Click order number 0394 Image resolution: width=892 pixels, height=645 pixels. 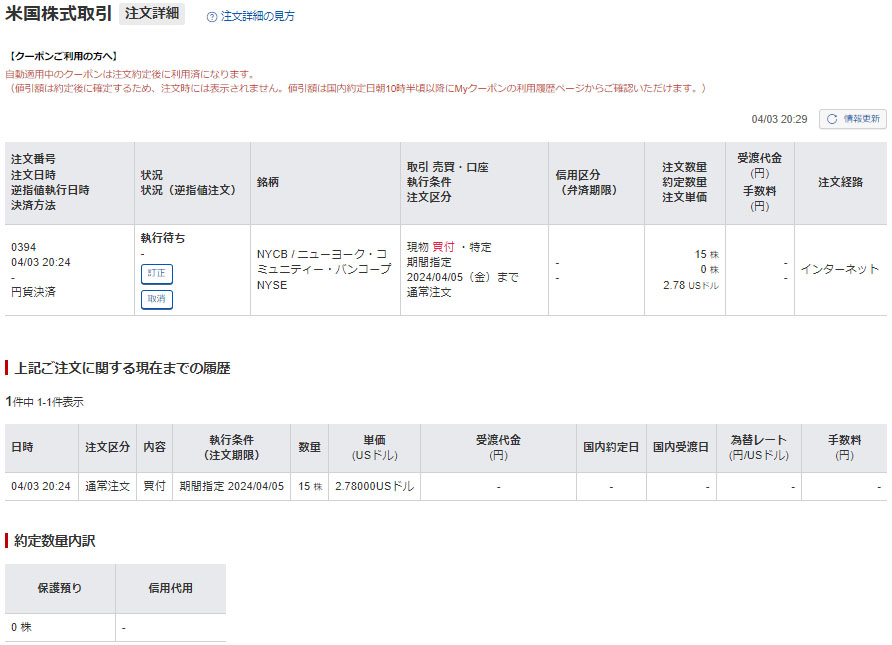pos(23,246)
